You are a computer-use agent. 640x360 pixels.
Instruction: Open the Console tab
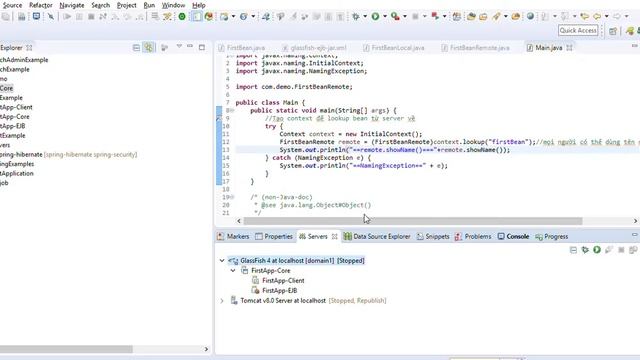pyautogui.click(x=513, y=237)
